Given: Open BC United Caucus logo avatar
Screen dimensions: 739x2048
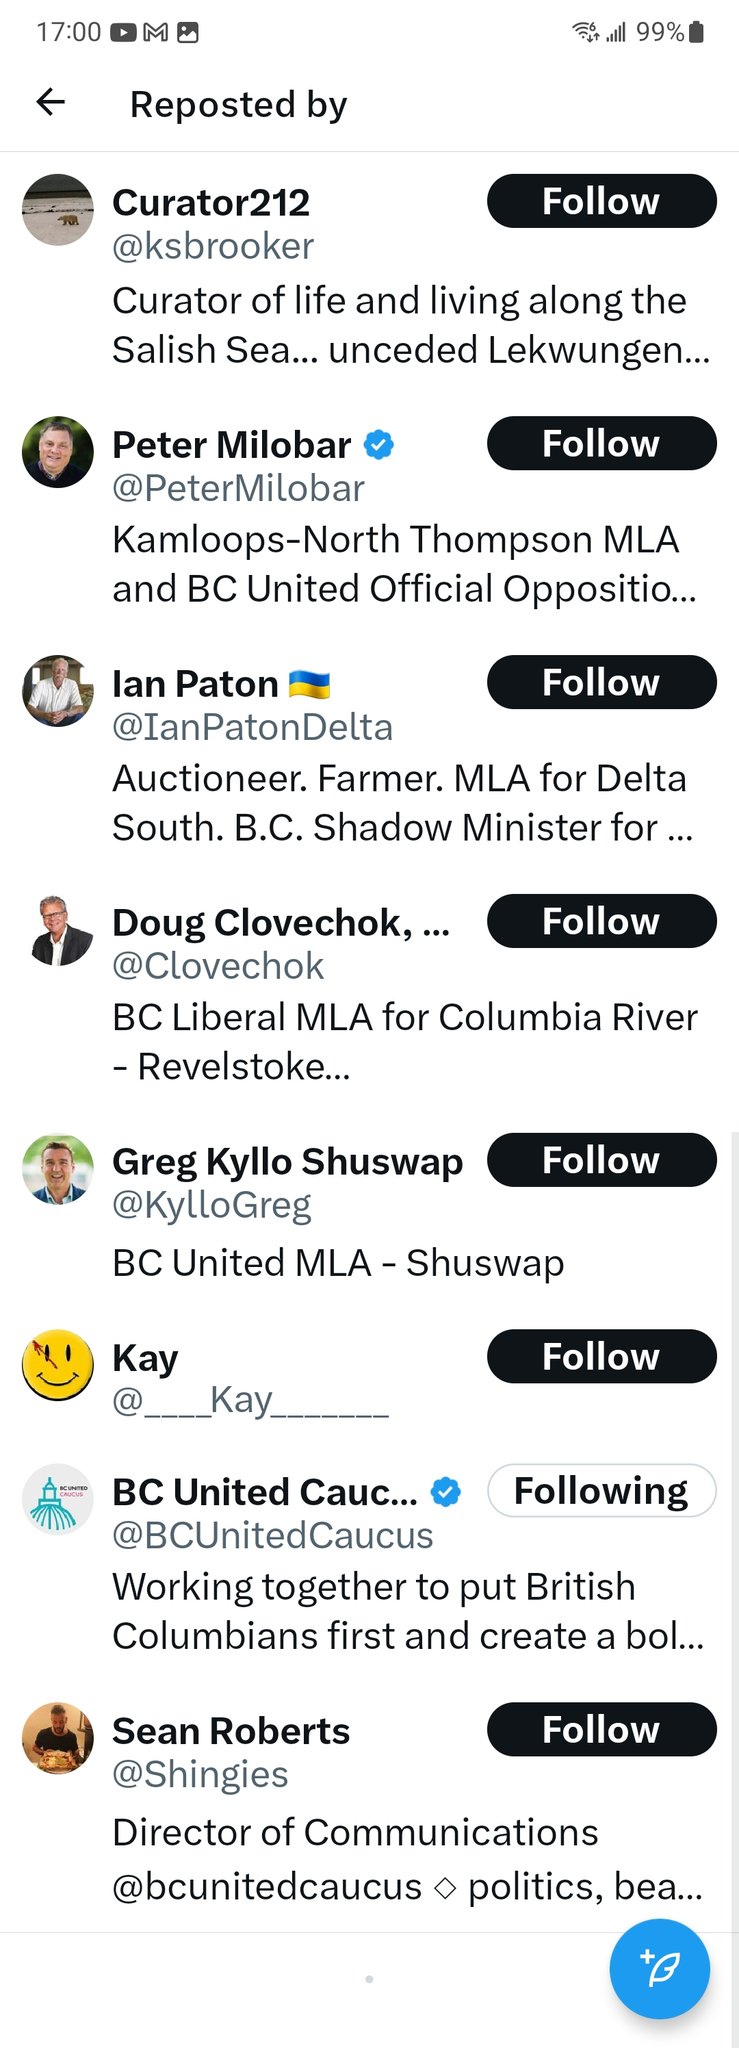Looking at the screenshot, I should click(x=58, y=1499).
